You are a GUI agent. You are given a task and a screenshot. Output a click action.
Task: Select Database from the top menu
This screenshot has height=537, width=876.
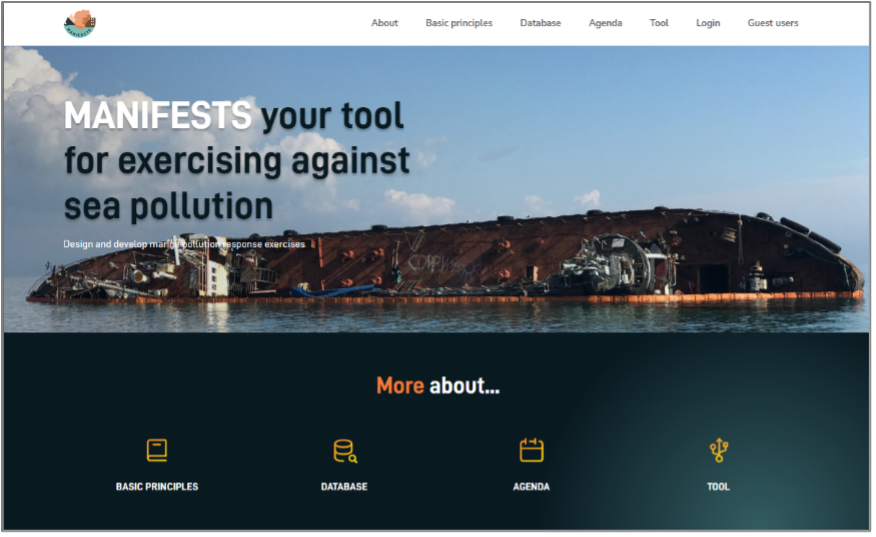pyautogui.click(x=540, y=23)
